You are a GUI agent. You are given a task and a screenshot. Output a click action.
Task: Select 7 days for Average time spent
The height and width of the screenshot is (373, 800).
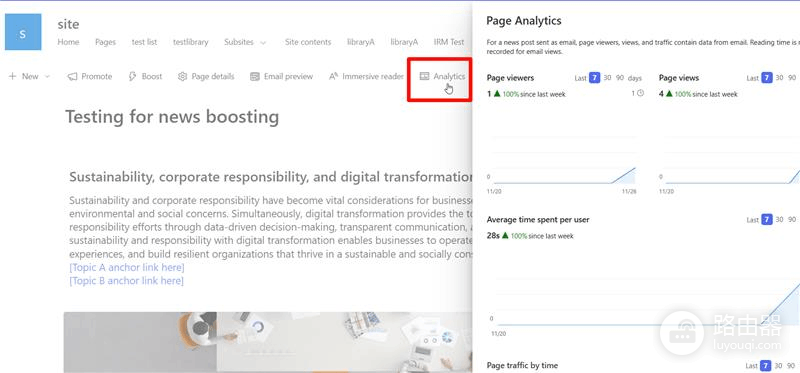pyautogui.click(x=766, y=219)
